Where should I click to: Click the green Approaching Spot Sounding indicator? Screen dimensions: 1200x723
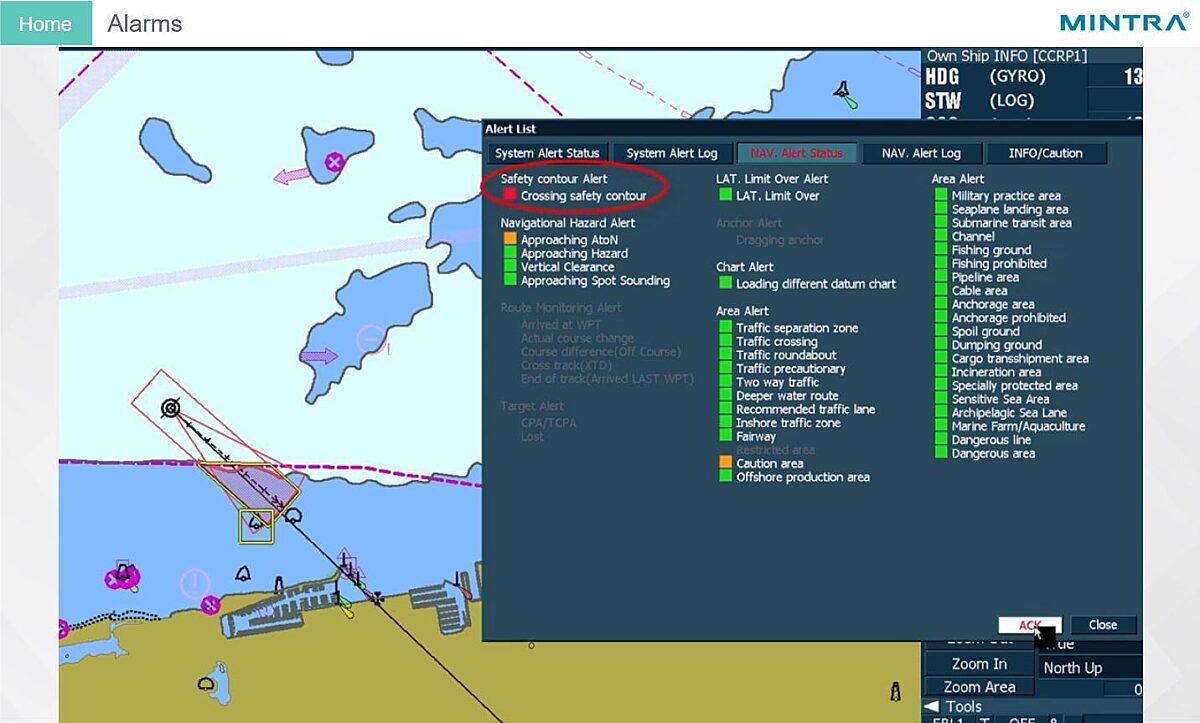pyautogui.click(x=510, y=281)
